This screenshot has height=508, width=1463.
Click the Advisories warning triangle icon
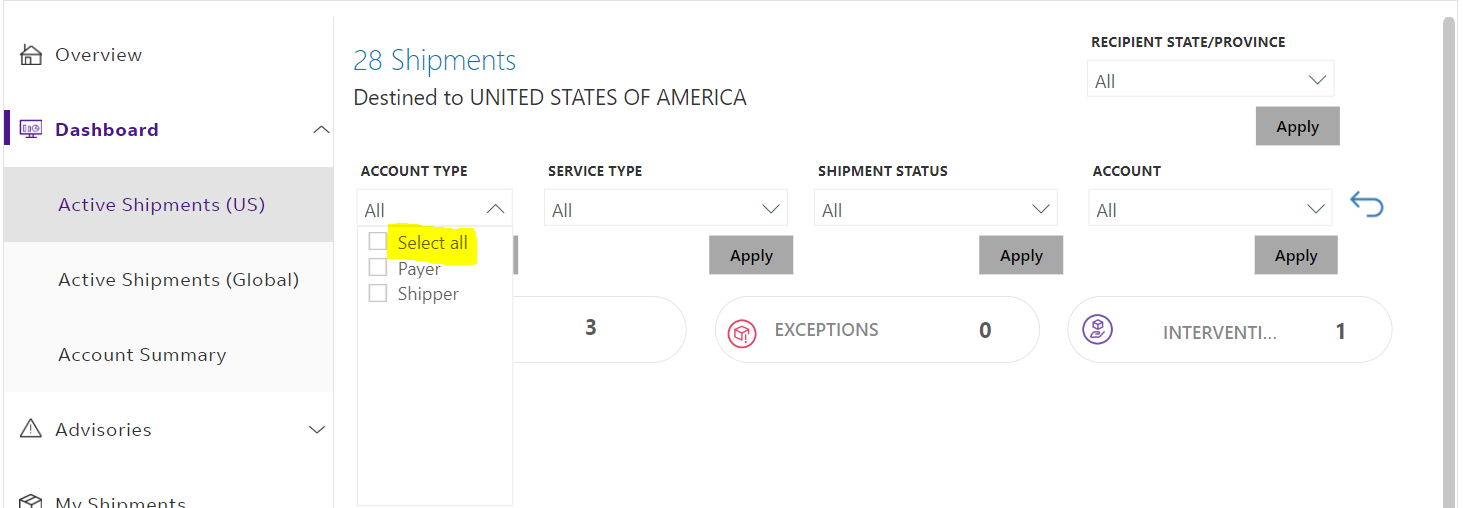point(31,429)
